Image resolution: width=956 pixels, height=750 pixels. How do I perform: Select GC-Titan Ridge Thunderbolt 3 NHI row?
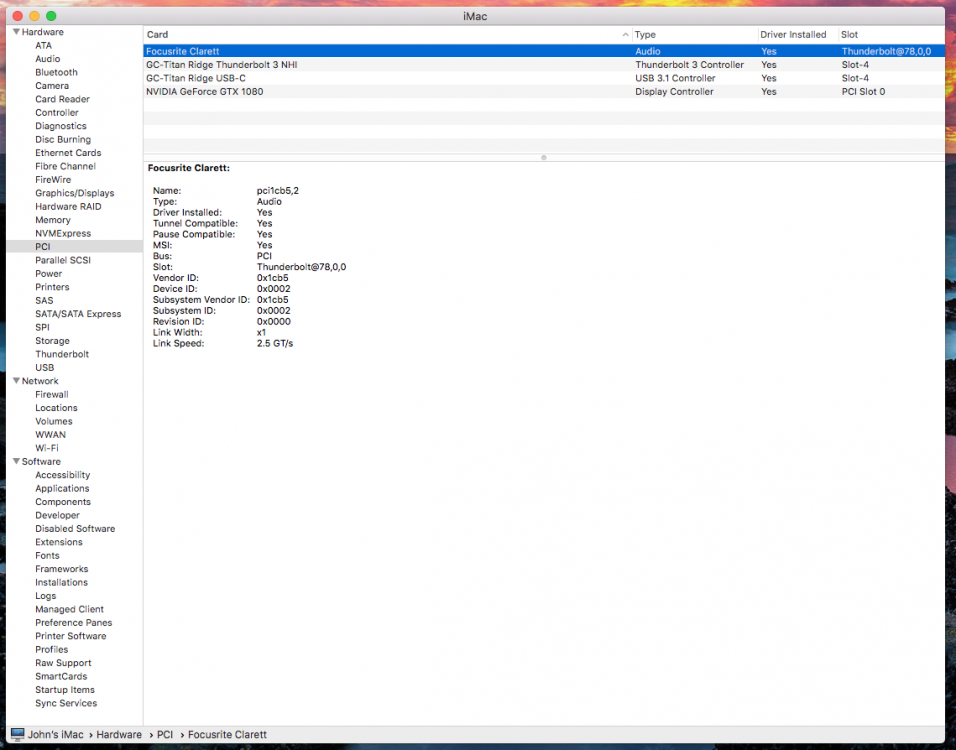click(x=544, y=65)
